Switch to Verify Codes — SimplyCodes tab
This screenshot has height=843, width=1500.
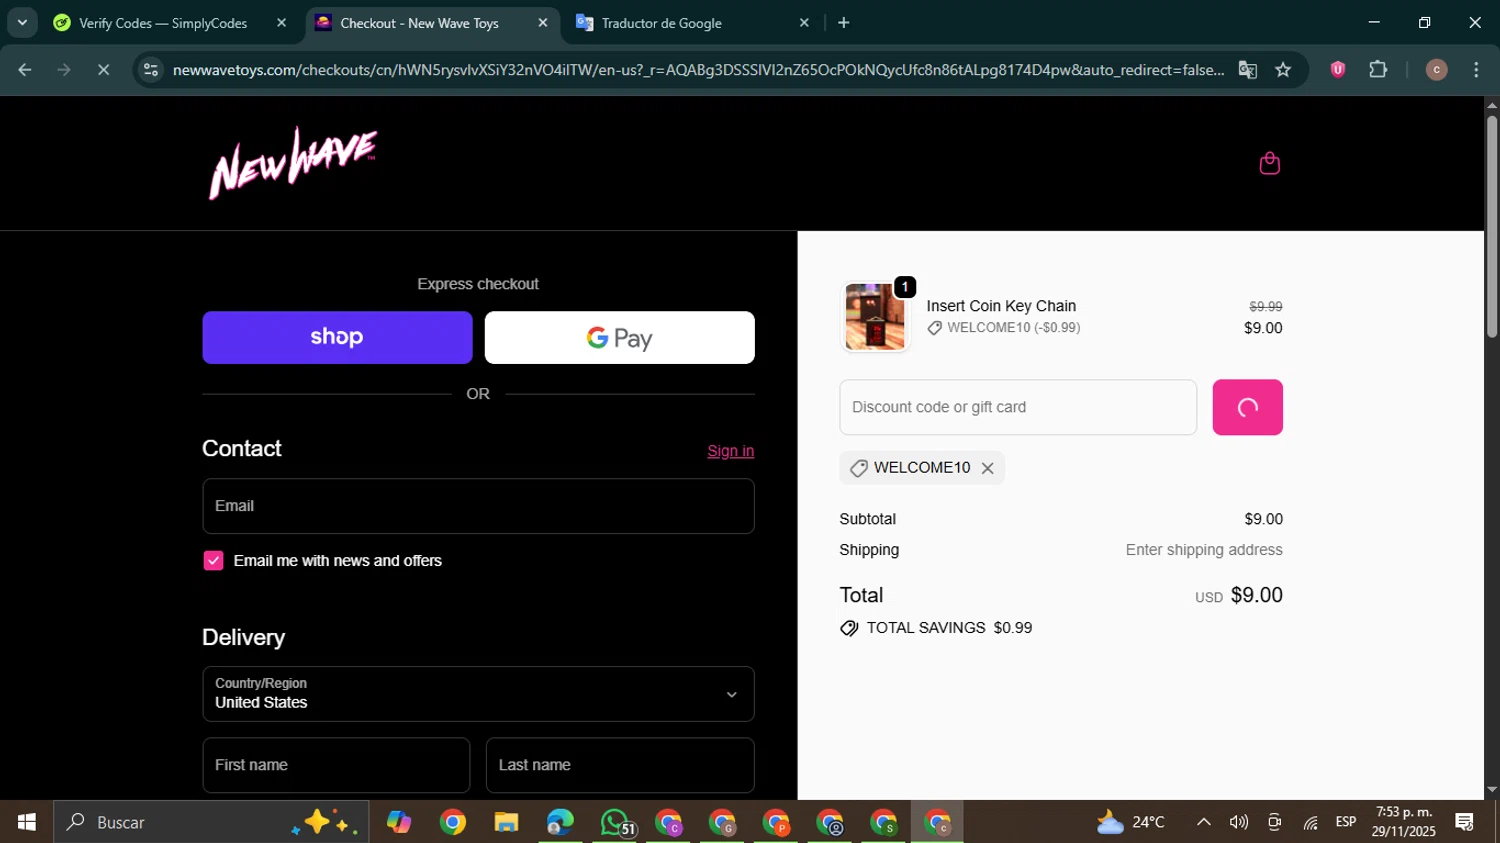point(163,23)
